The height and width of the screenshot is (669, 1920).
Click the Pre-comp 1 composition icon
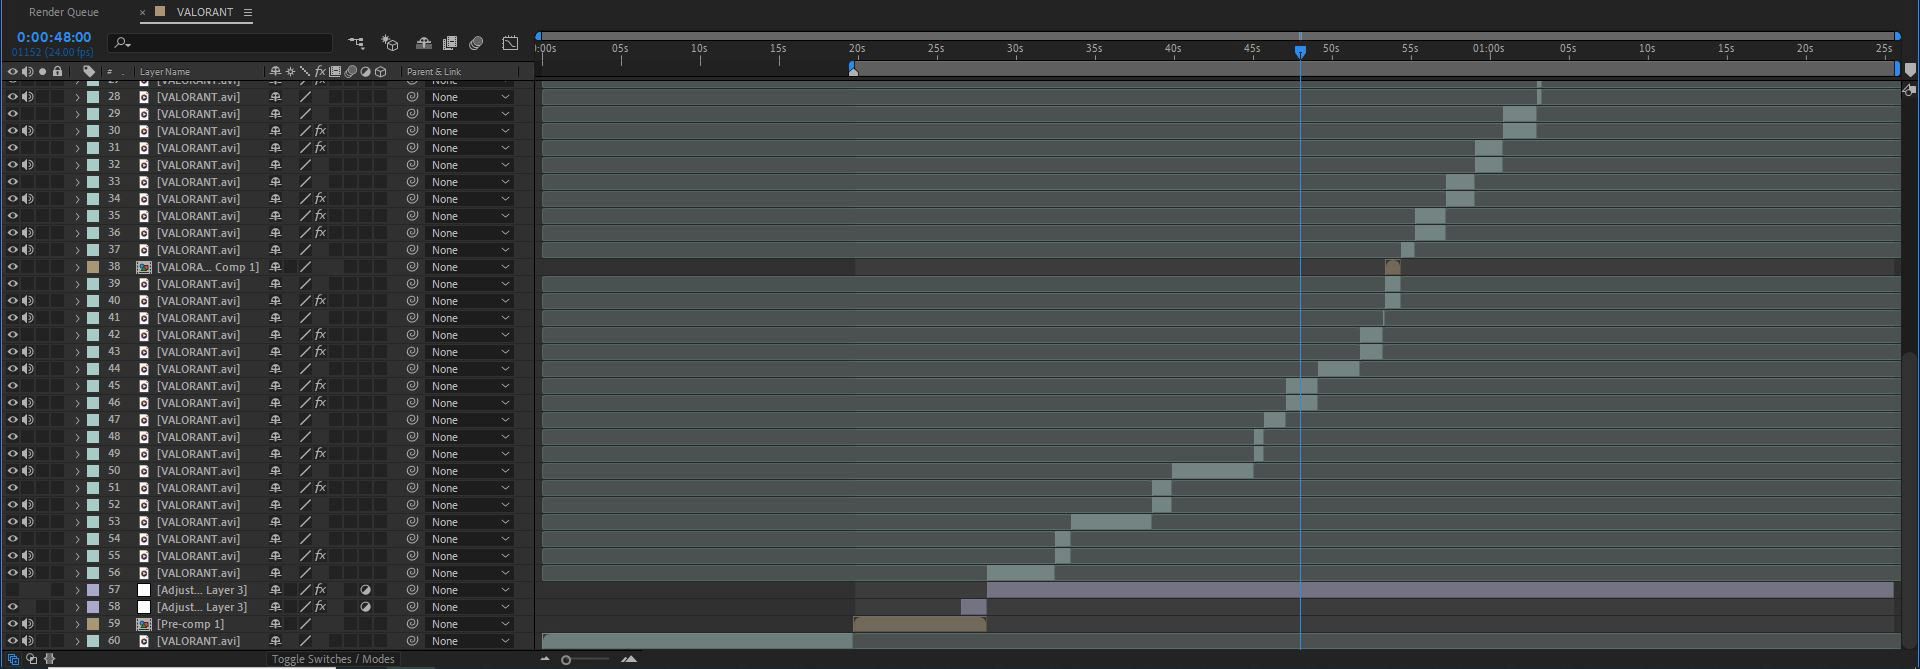pos(144,624)
